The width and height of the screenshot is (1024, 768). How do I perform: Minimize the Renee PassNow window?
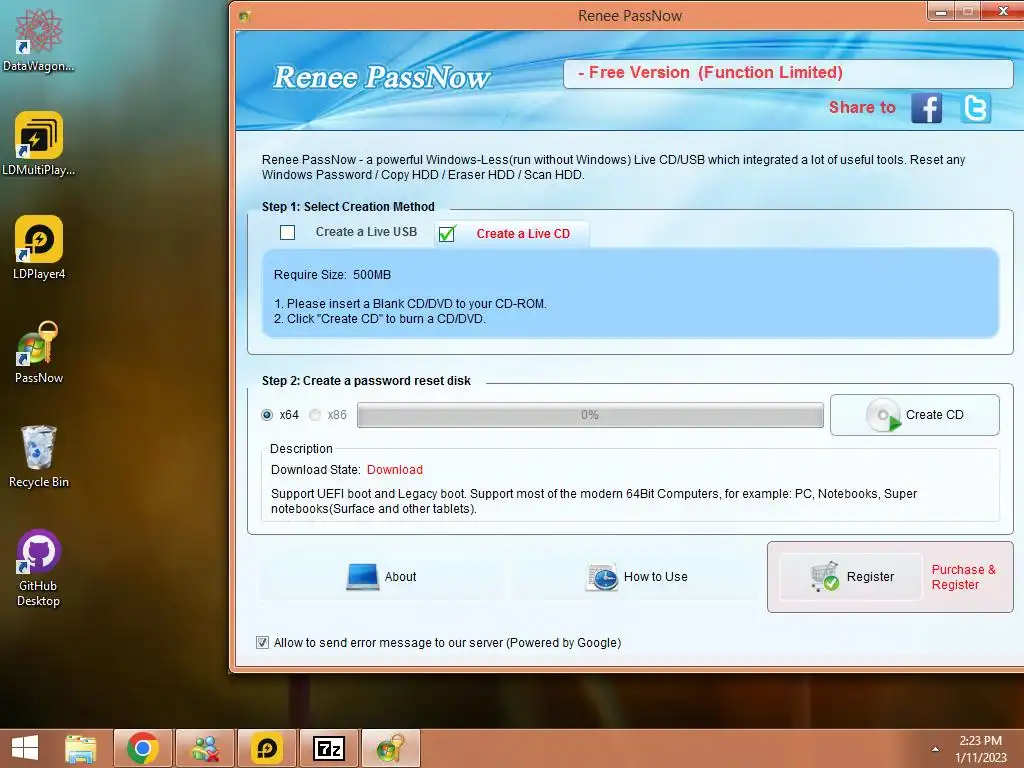pyautogui.click(x=940, y=11)
